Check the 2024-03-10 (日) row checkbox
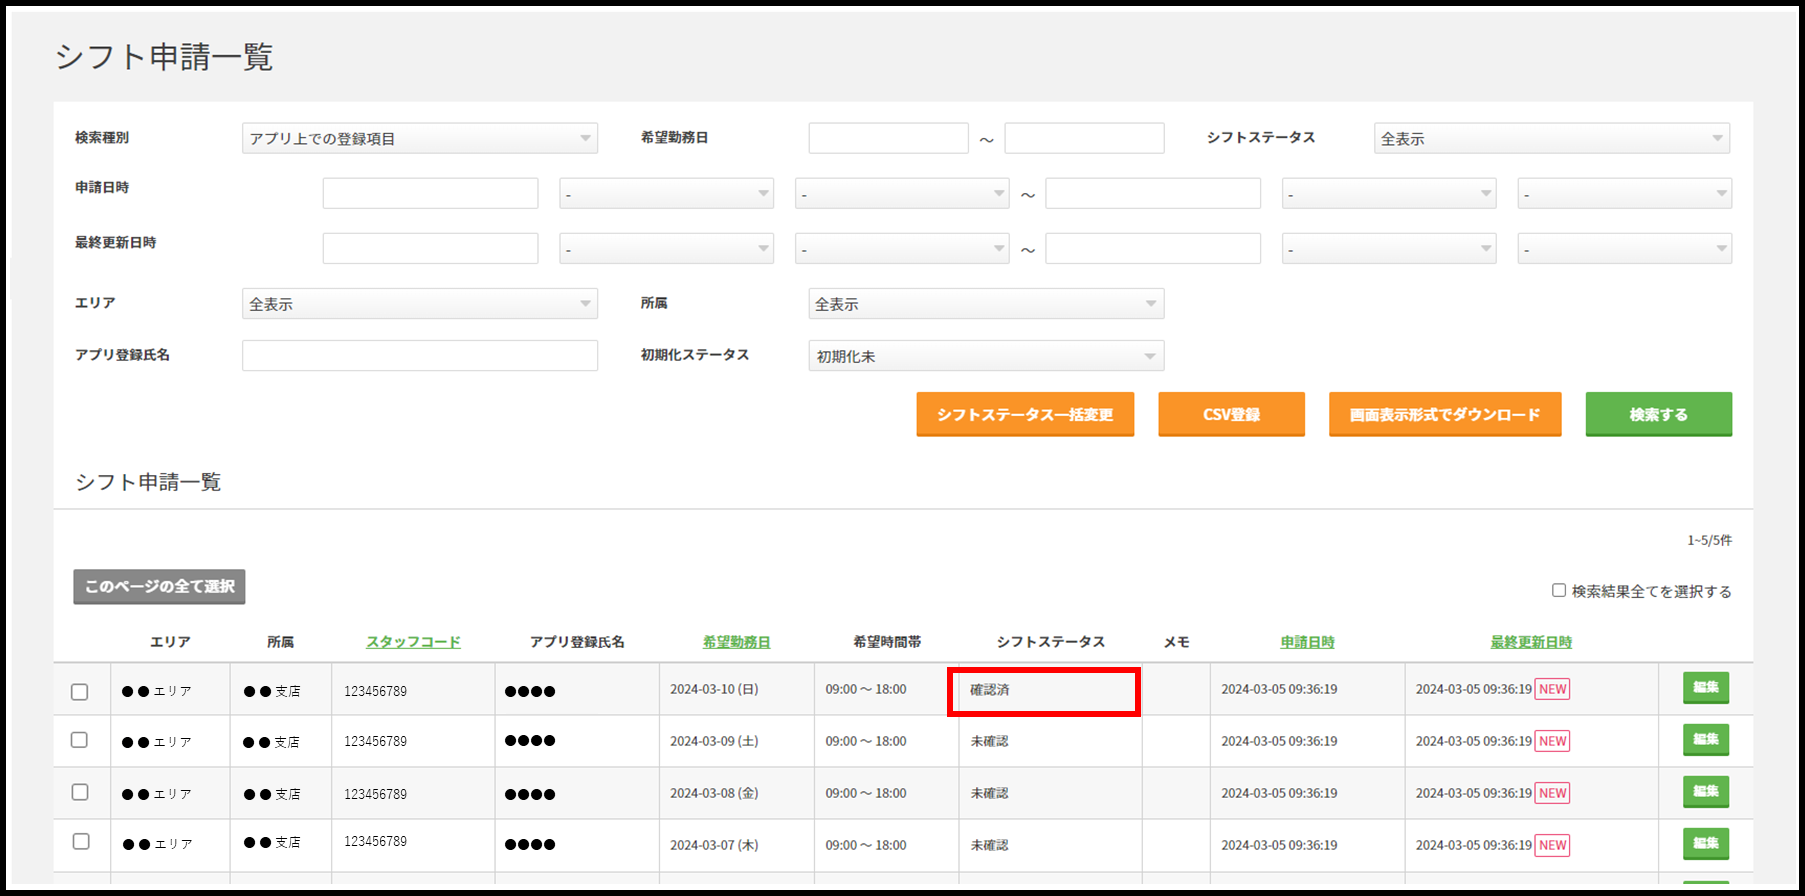 pyautogui.click(x=80, y=692)
